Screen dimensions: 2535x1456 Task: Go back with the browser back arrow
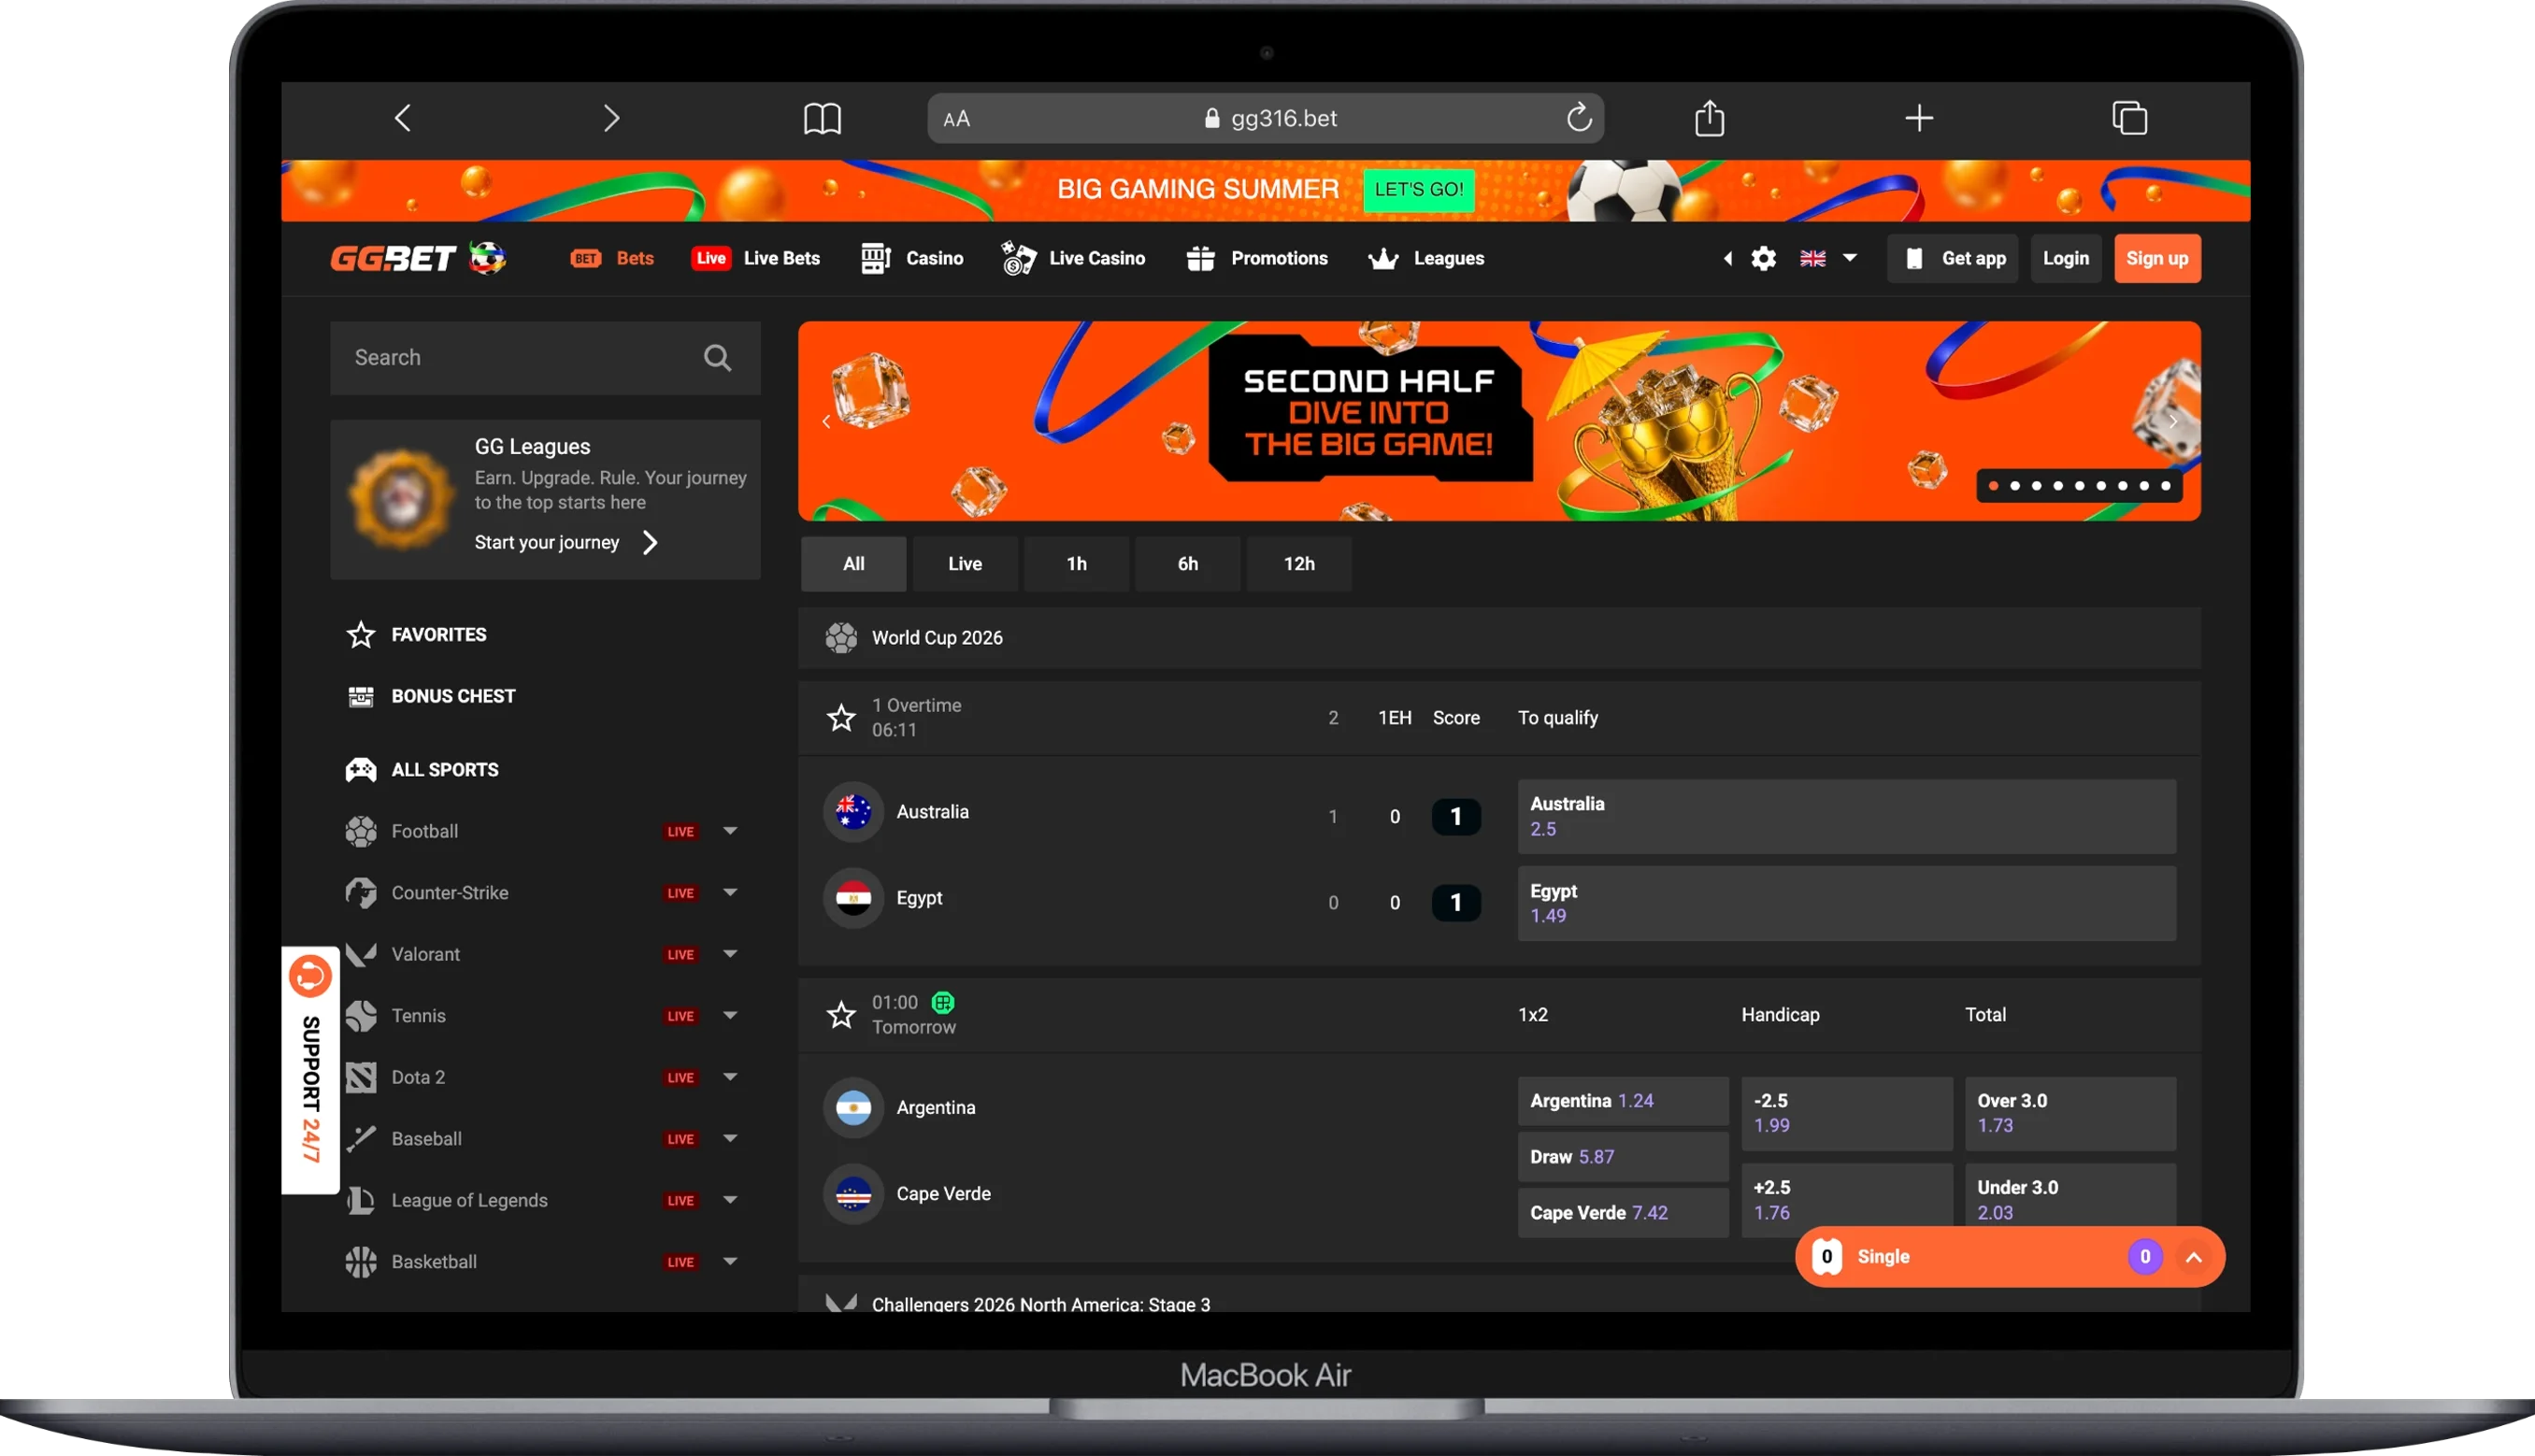coord(402,118)
